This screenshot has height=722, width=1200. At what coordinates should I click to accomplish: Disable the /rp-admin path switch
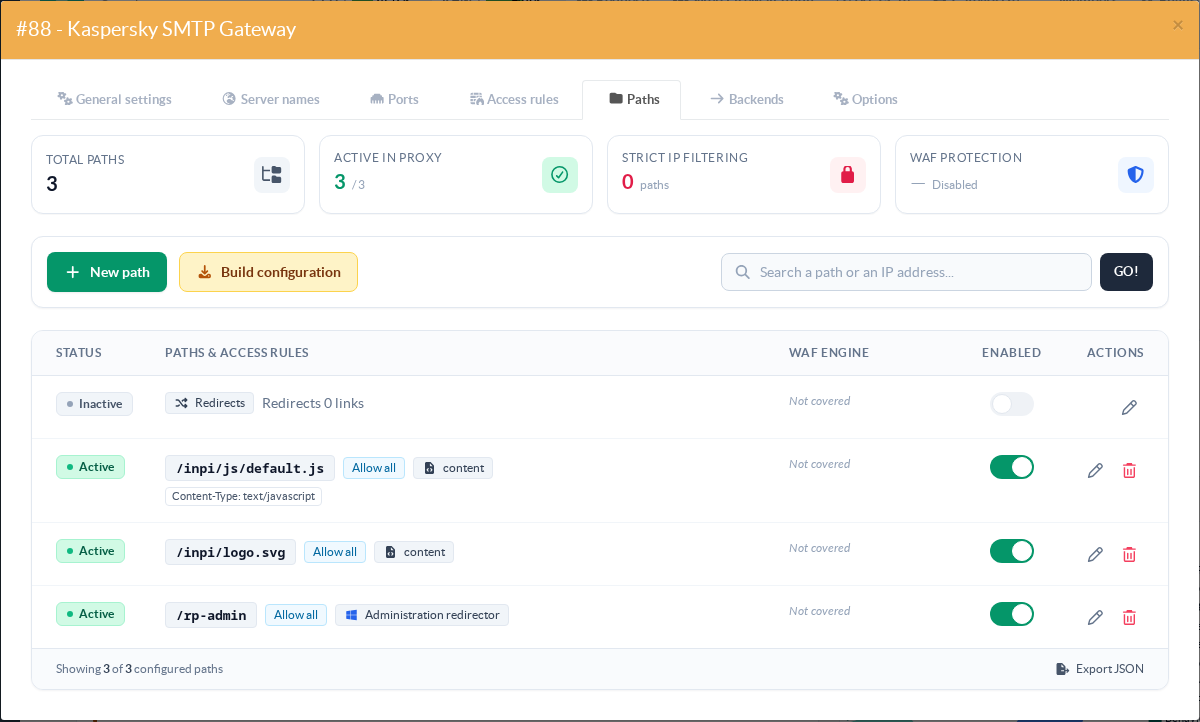click(1012, 614)
